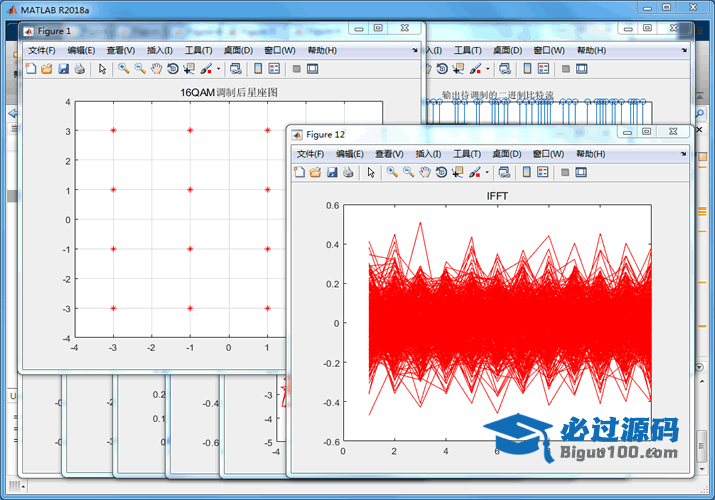Viewport: 715px width, 500px height.
Task: Open 帮助(H) menu in background figure window
Action: click(x=591, y=51)
